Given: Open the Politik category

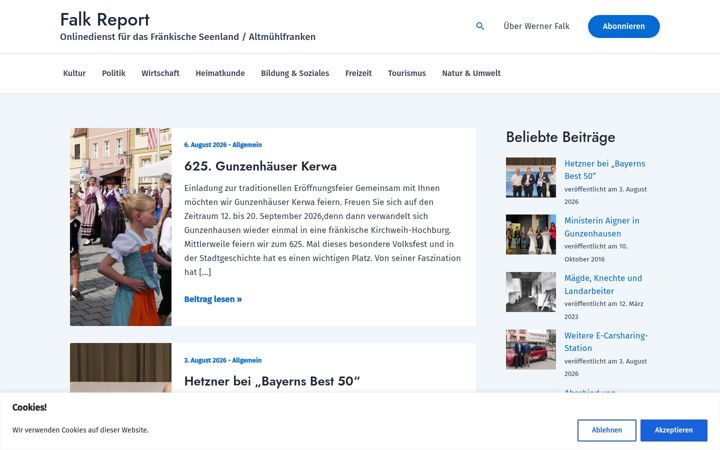Looking at the screenshot, I should [x=113, y=73].
